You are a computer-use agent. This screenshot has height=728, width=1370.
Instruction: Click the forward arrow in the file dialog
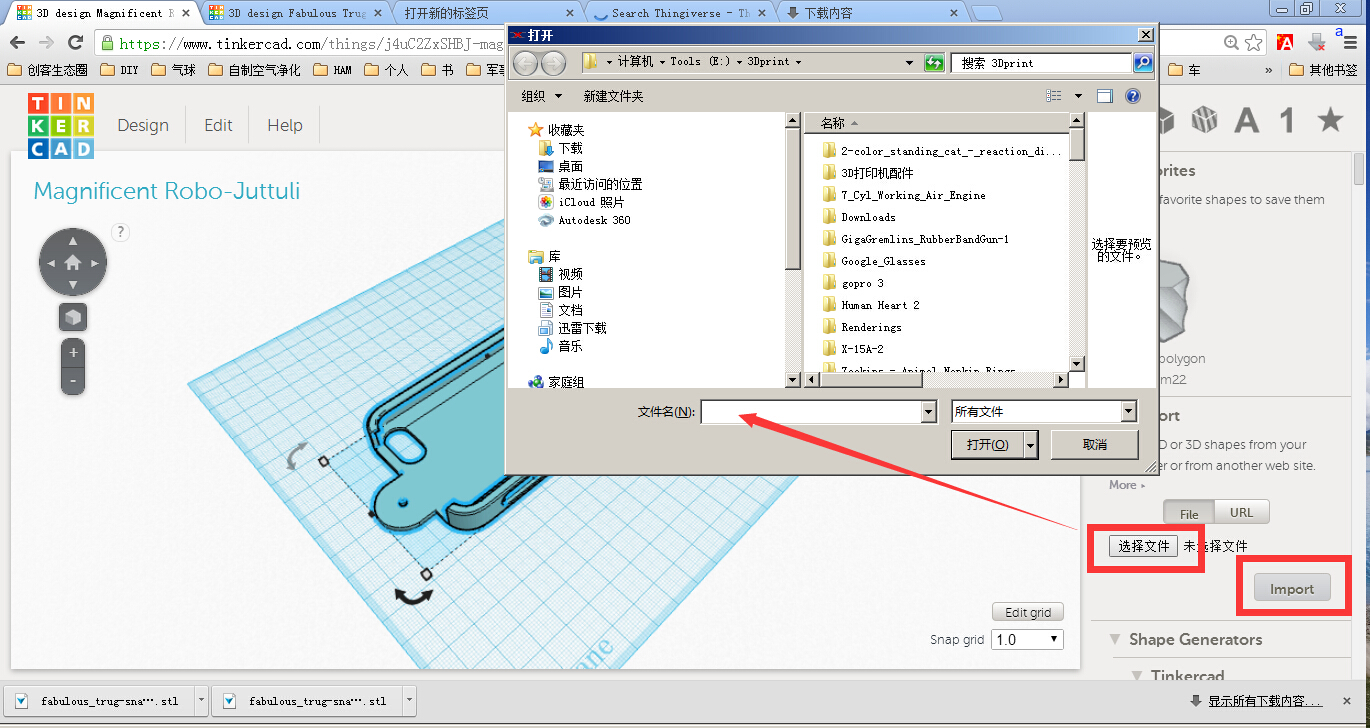553,62
